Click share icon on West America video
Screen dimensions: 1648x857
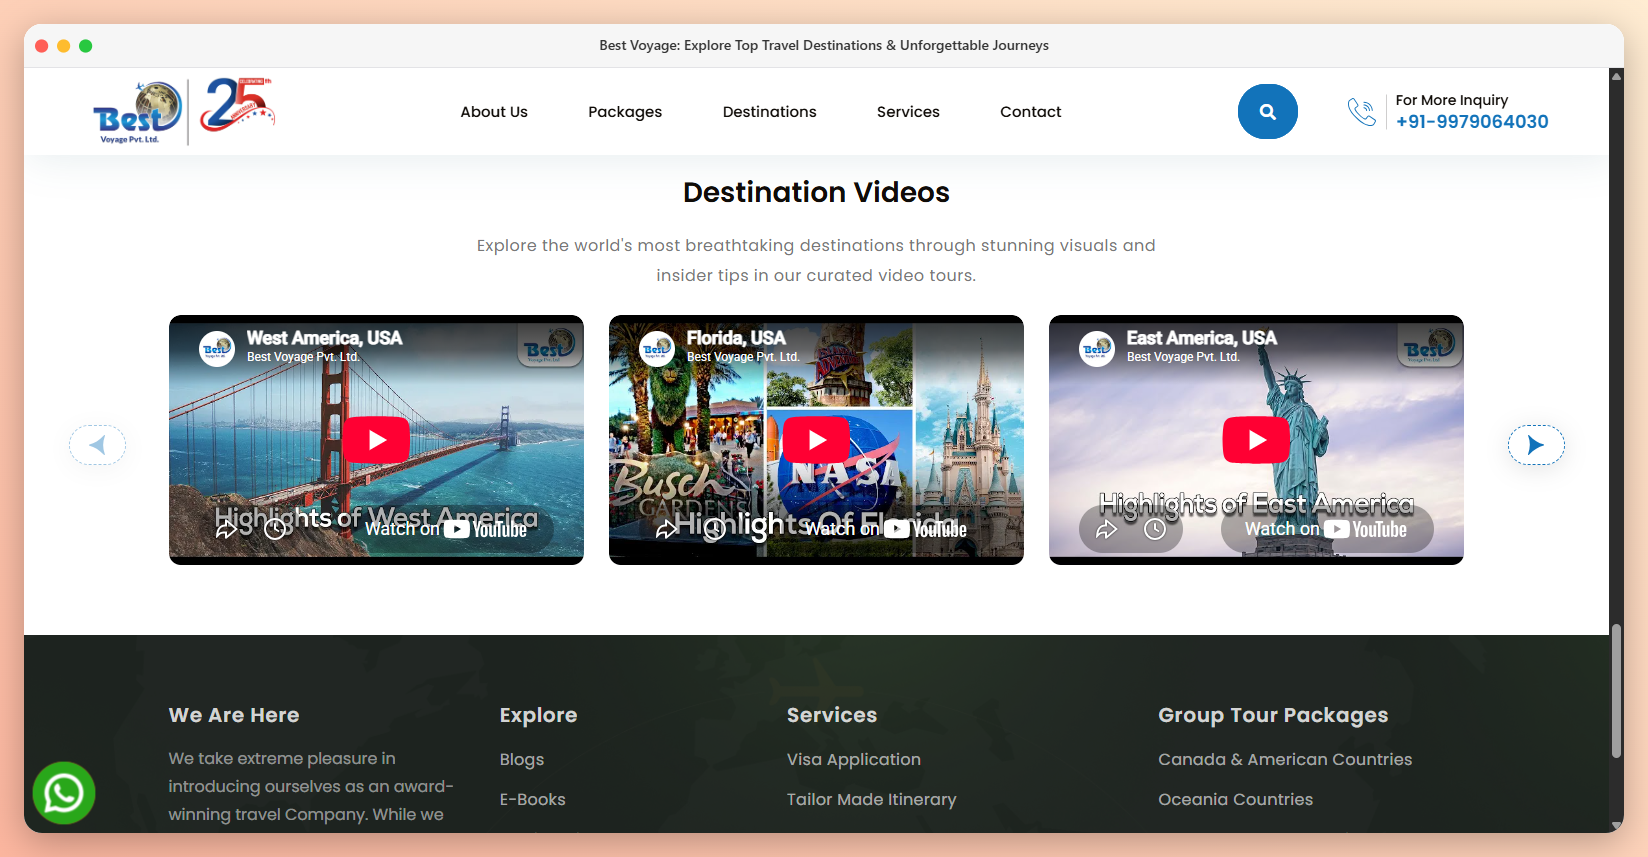point(227,529)
